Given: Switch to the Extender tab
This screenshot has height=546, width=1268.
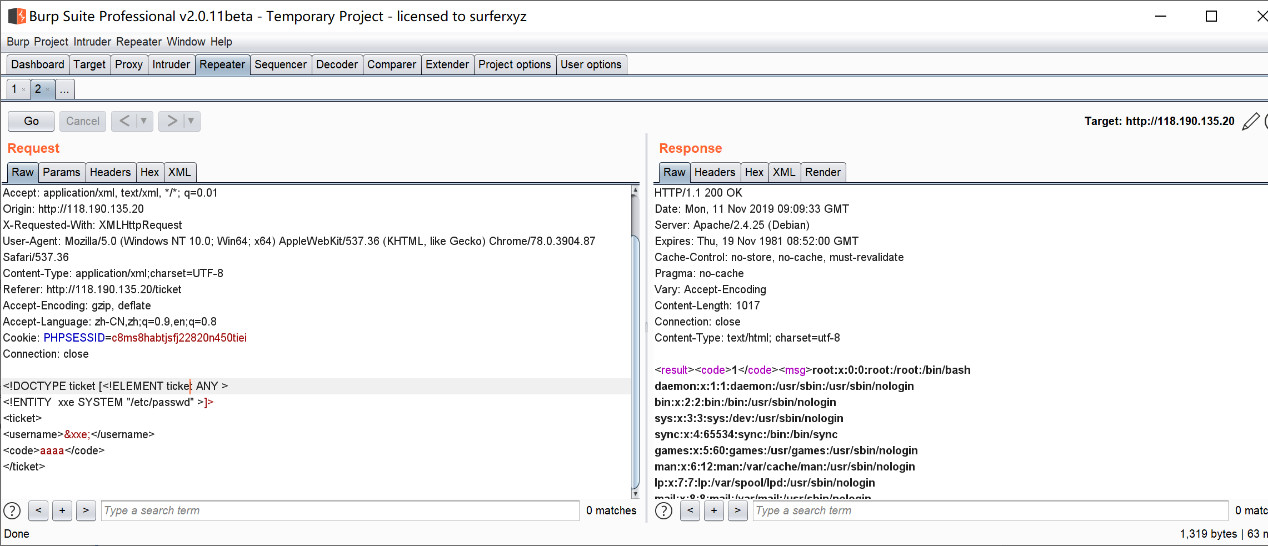Looking at the screenshot, I should 447,64.
